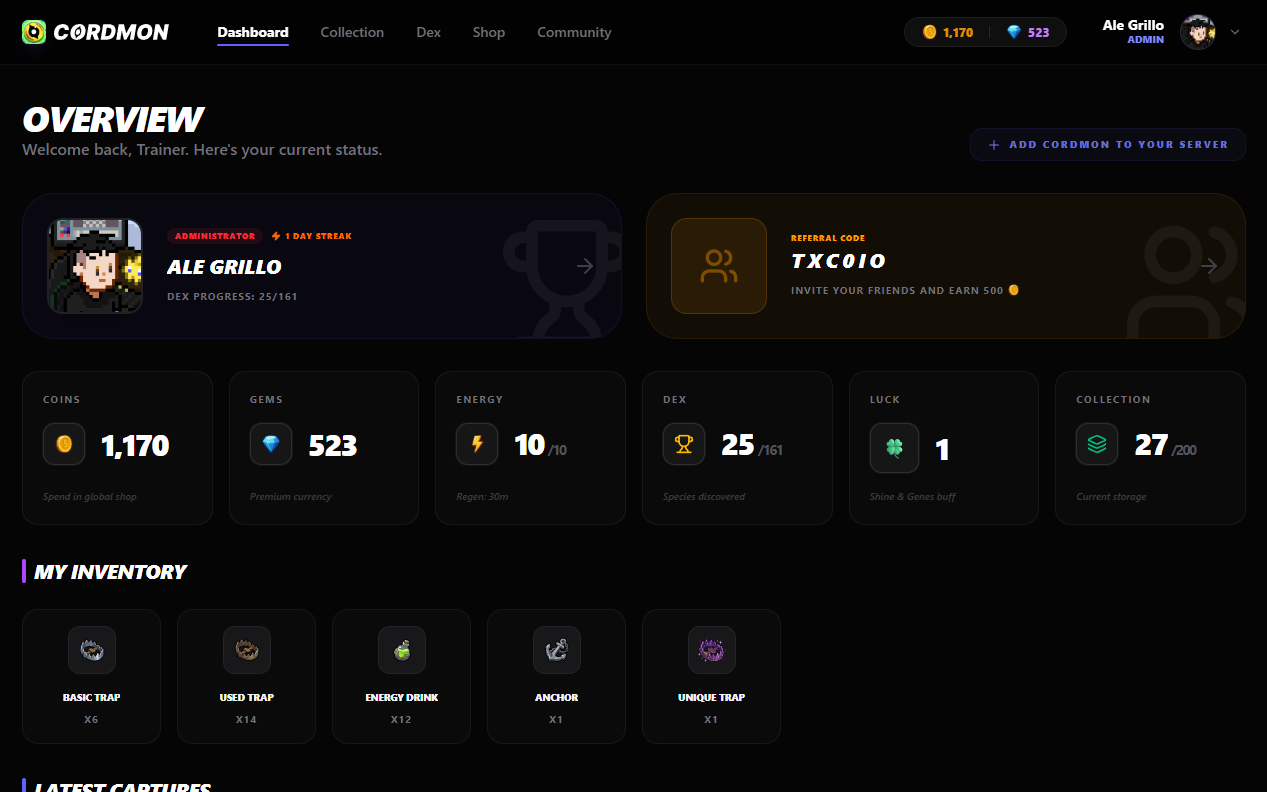Click the trophy icon in Dex card
This screenshot has height=792, width=1267.
[684, 444]
